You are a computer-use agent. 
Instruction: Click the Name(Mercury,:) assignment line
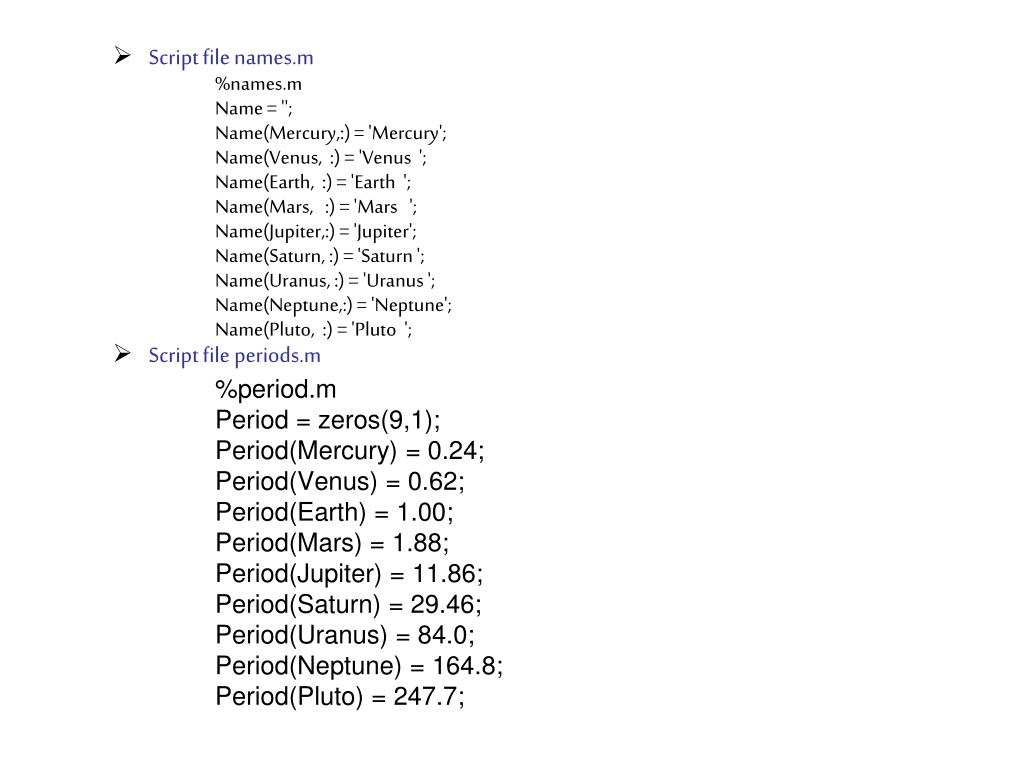[331, 133]
